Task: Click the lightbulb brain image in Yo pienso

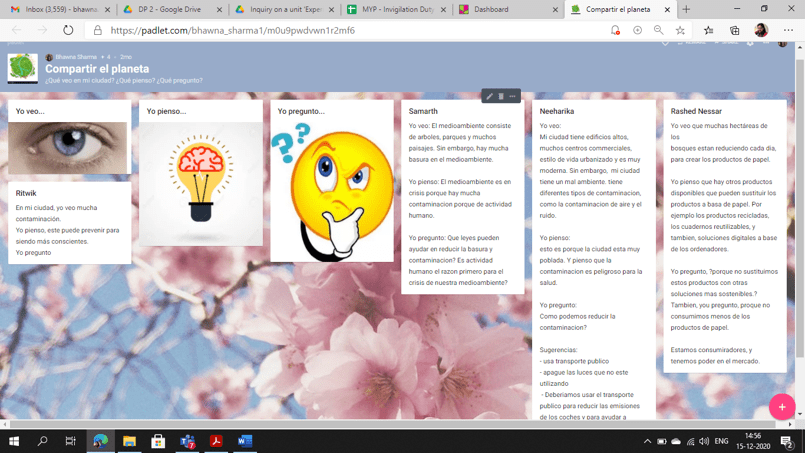Action: coord(201,178)
